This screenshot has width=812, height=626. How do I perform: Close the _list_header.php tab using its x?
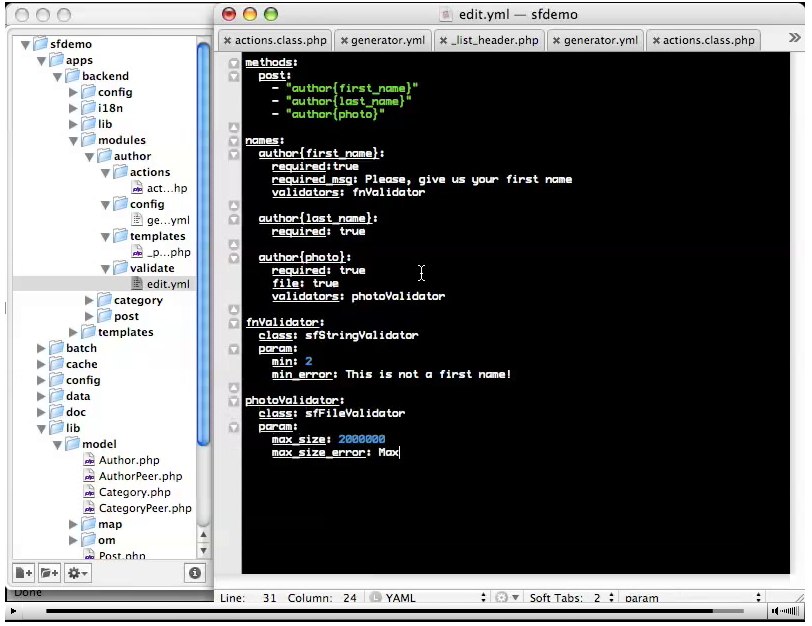point(445,41)
